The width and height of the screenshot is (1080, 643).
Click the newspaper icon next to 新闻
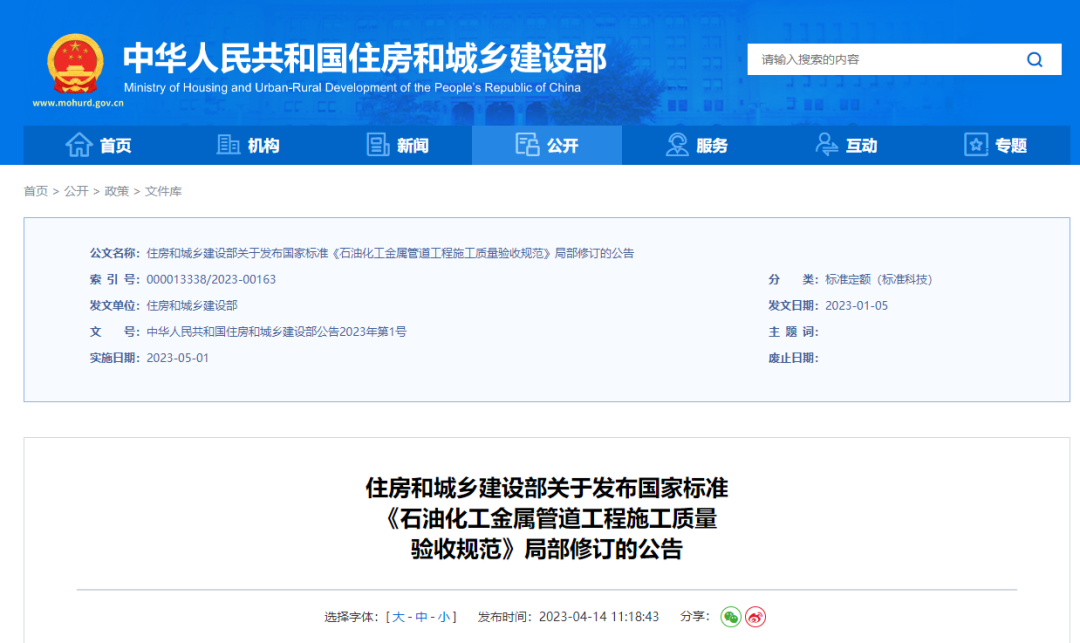tap(377, 144)
